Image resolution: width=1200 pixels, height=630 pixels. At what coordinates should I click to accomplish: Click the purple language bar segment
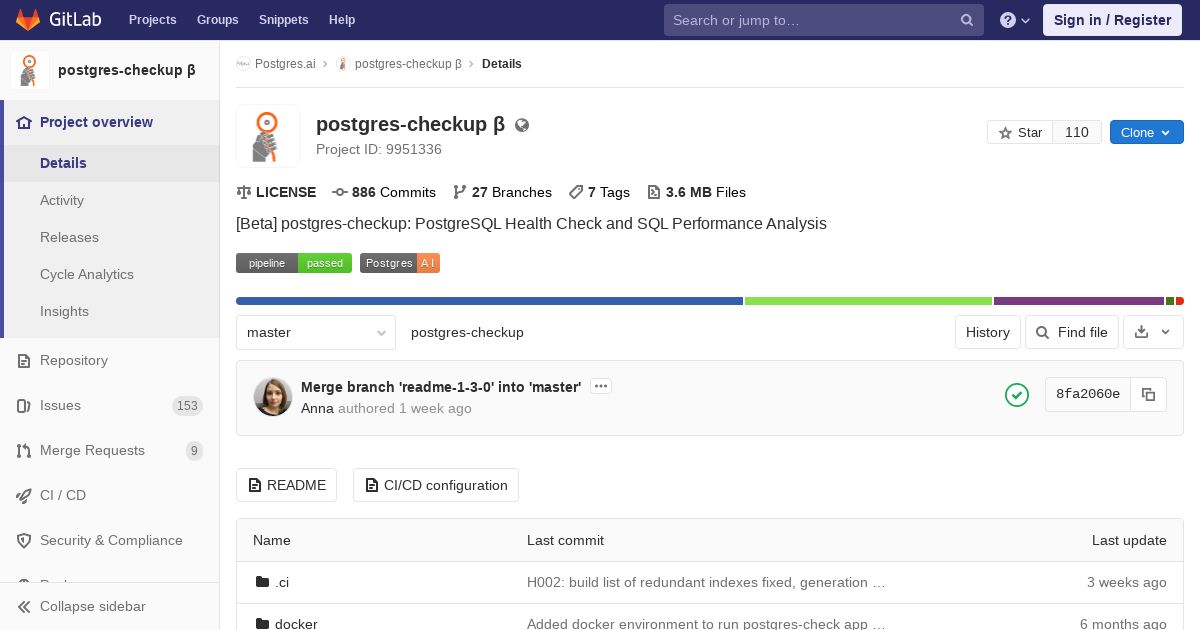(x=1079, y=301)
